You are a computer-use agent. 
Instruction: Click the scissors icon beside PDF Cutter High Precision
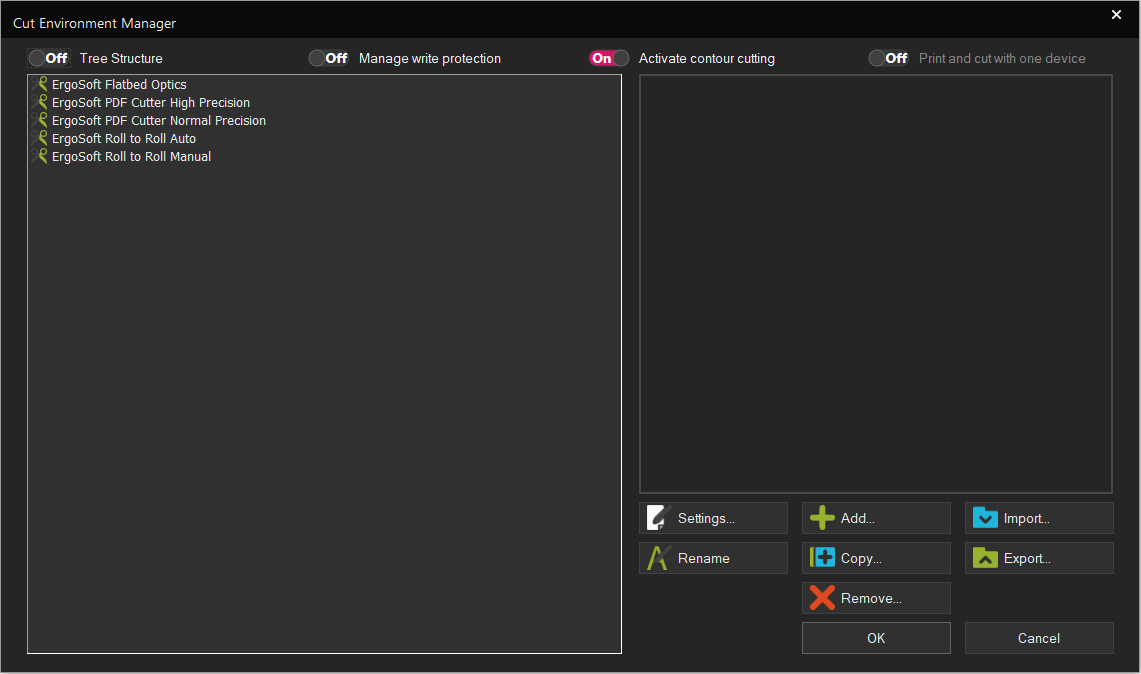[x=40, y=103]
